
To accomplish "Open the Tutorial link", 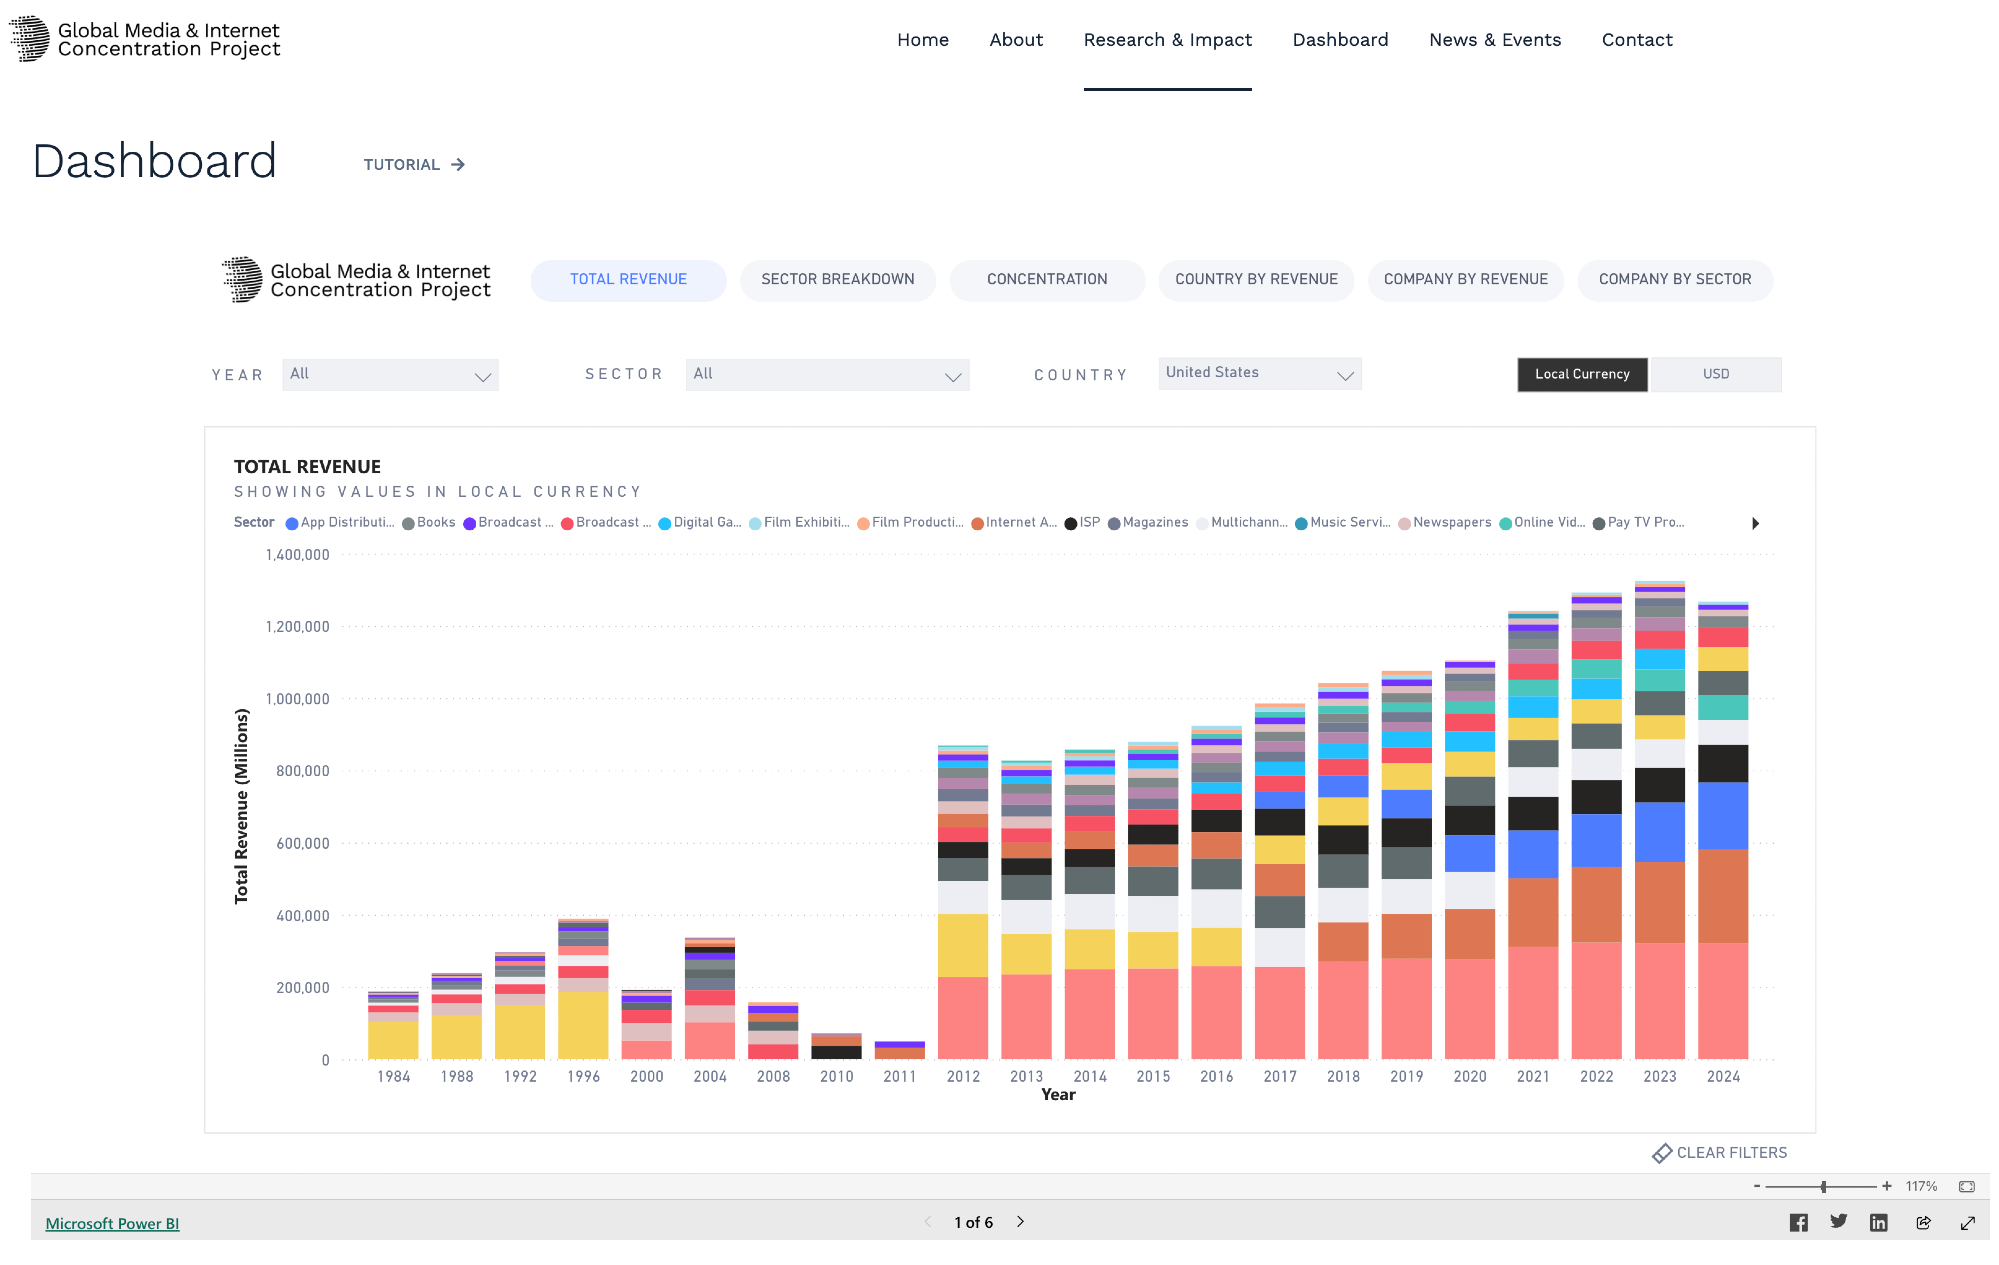I will point(414,165).
